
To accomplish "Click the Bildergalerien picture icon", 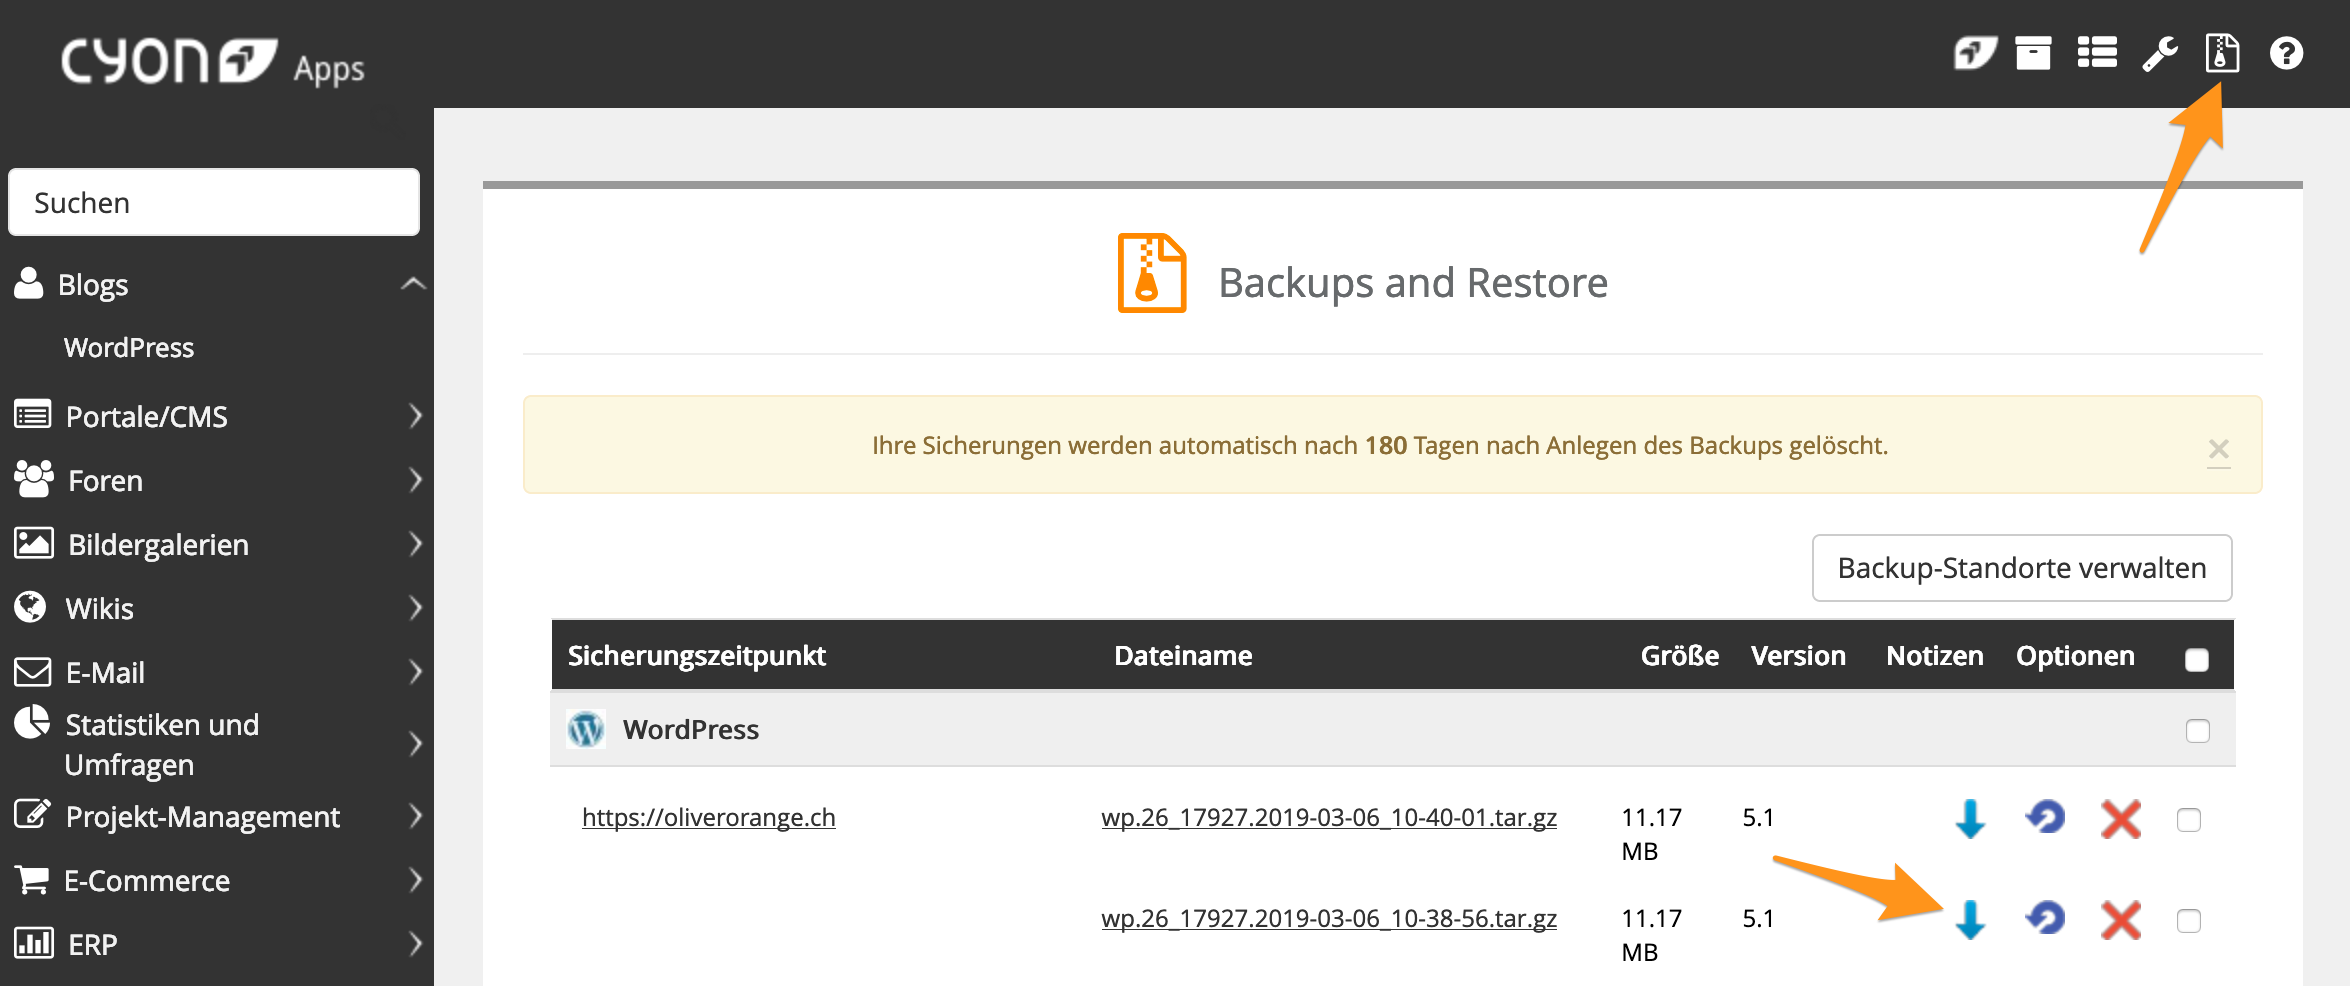I will click(34, 543).
